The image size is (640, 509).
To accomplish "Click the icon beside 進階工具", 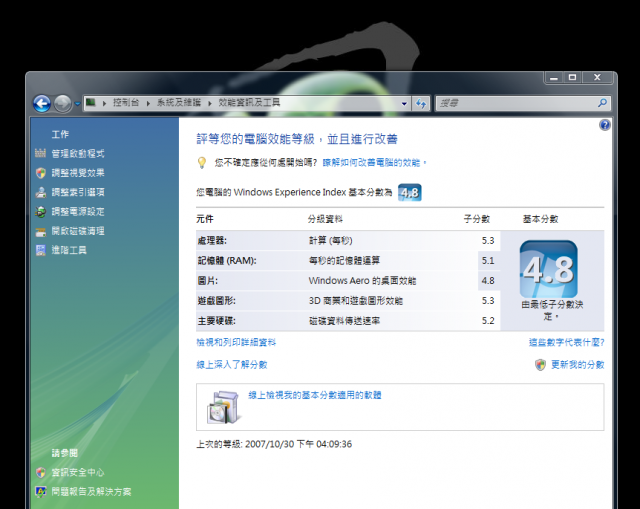I will pyautogui.click(x=40, y=250).
